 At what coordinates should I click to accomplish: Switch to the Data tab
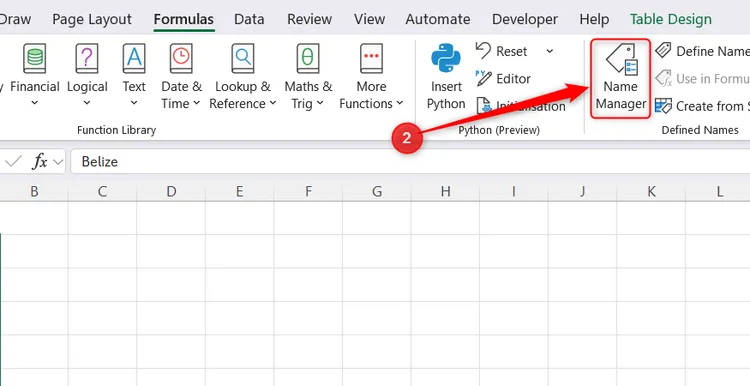click(x=249, y=19)
